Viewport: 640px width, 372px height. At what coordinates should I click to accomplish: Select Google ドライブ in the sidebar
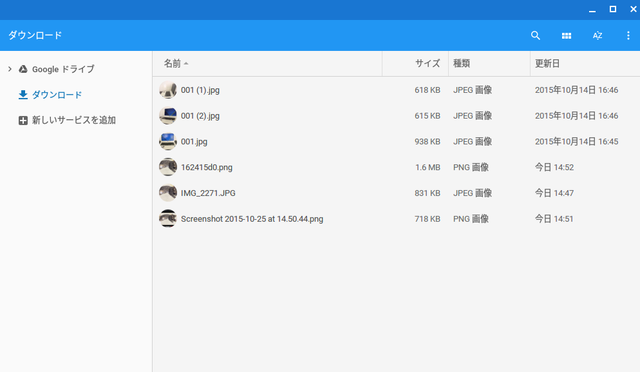click(x=63, y=69)
